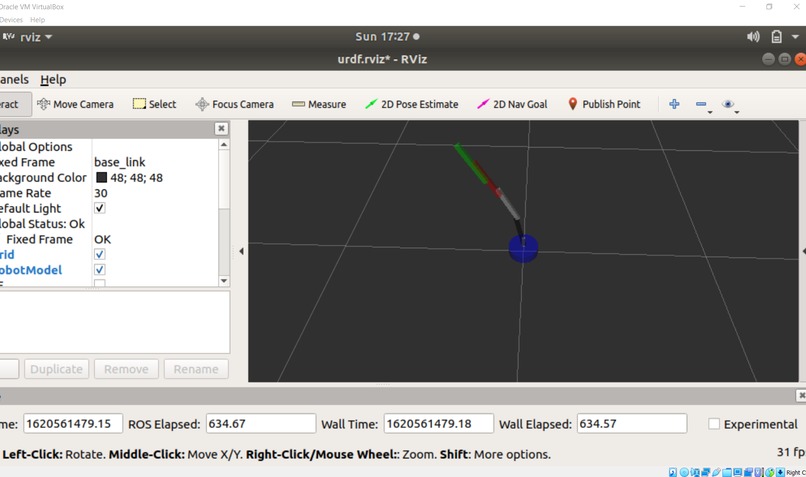Click the Background Color value 48; 48; 48
Image resolution: width=806 pixels, height=477 pixels.
[x=137, y=178]
